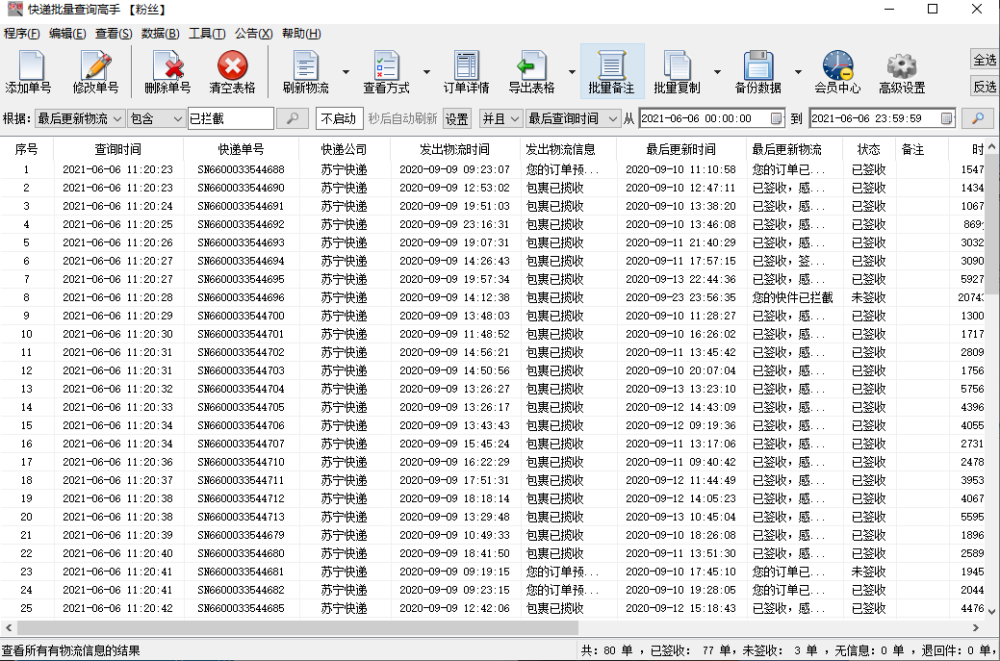This screenshot has height=661, width=1000.
Task: Click the search magnifier next to 已拦截 field
Action: click(x=293, y=119)
